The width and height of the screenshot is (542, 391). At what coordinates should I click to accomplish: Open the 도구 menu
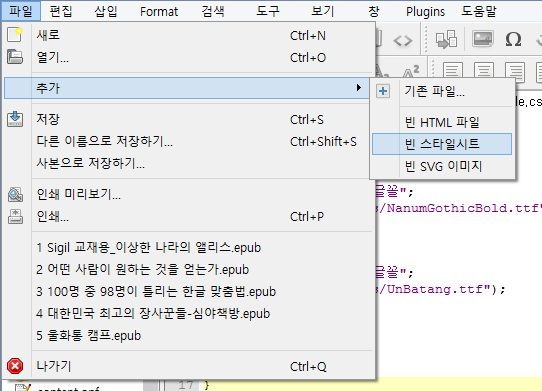[268, 11]
